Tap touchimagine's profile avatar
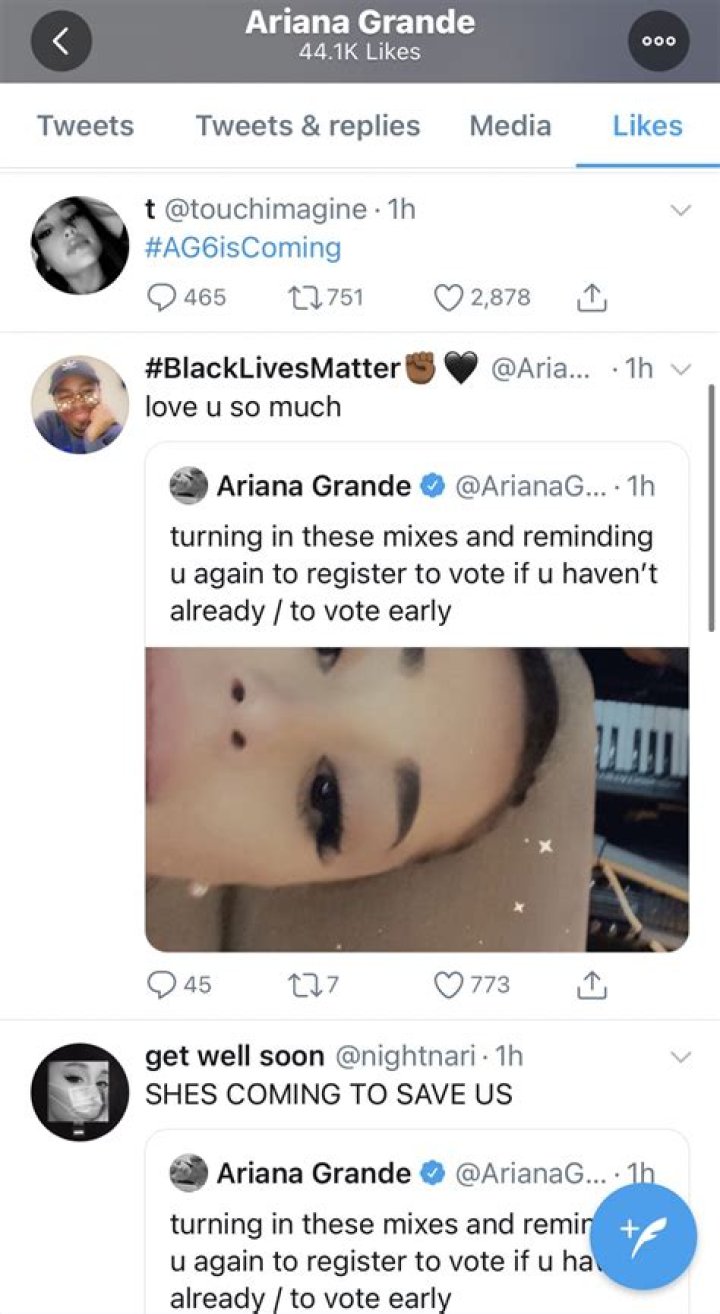 click(80, 246)
